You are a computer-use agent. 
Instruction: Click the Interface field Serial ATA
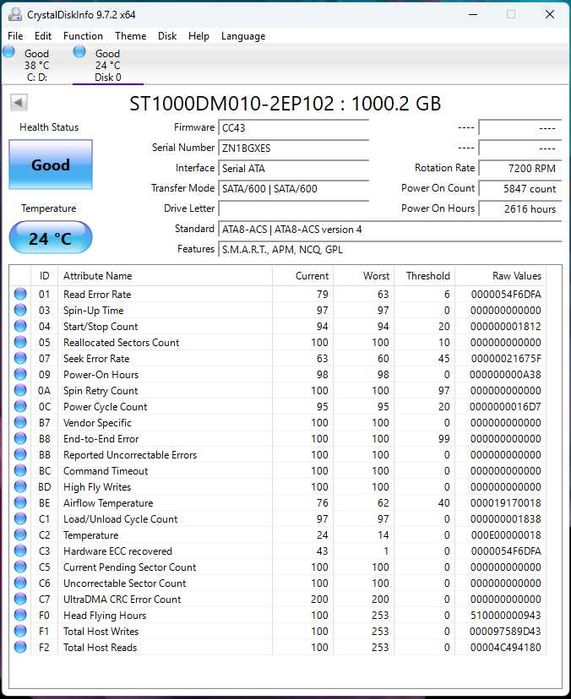tap(294, 169)
